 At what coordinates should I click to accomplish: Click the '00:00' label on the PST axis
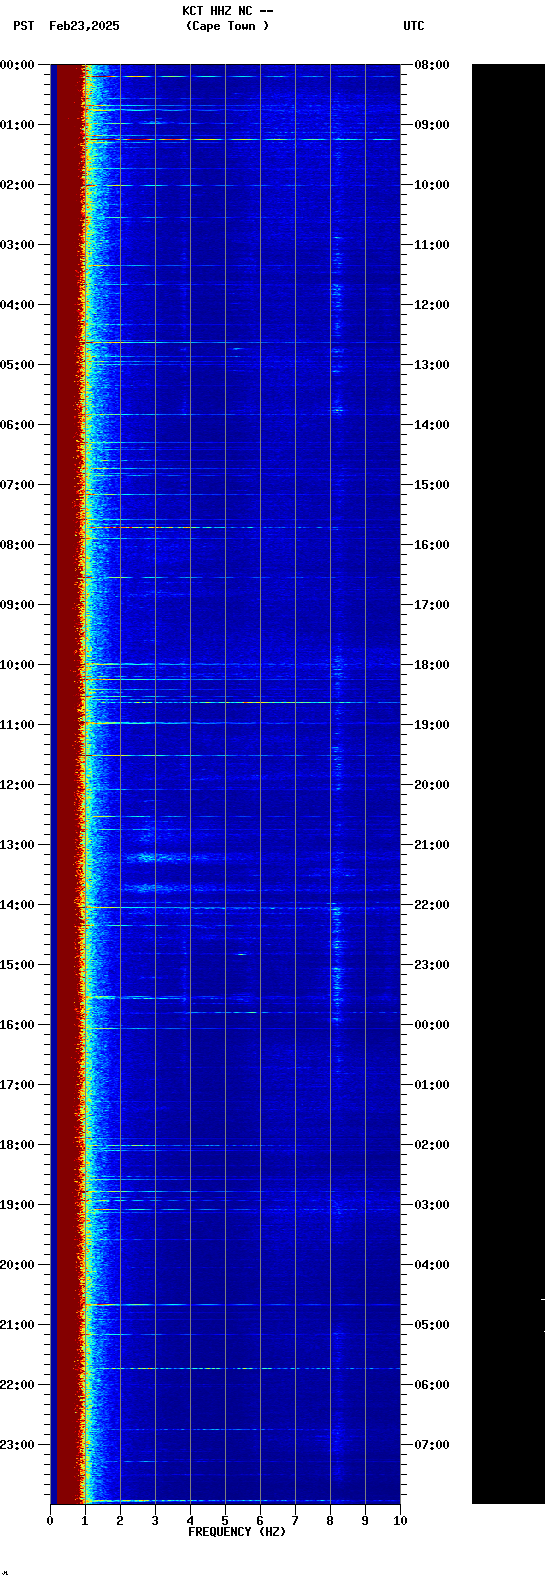tap(18, 65)
